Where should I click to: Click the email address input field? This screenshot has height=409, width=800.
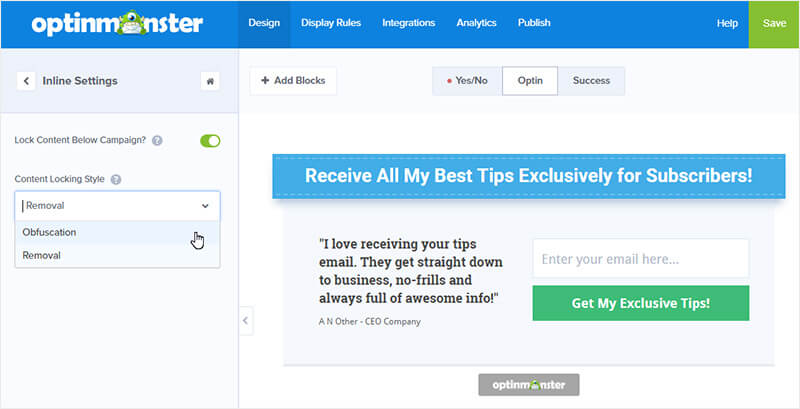(641, 259)
